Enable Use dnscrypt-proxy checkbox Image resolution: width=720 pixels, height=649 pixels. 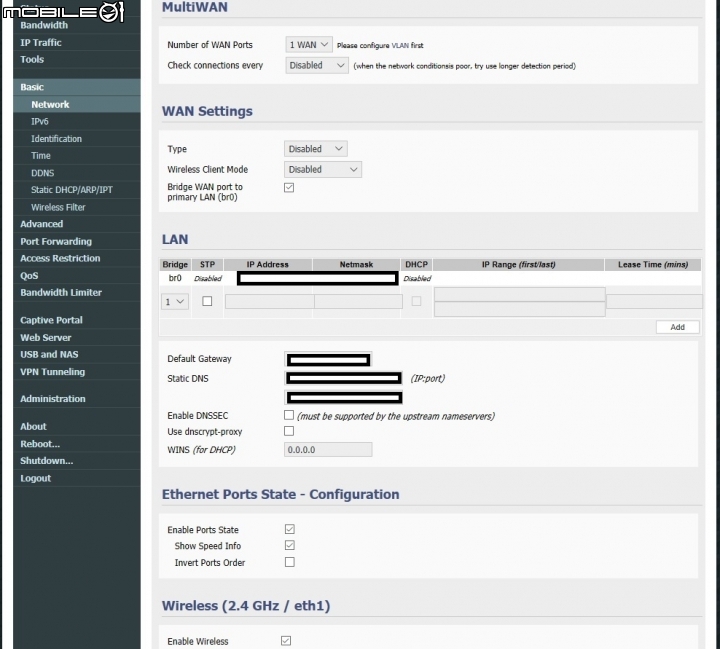click(289, 431)
